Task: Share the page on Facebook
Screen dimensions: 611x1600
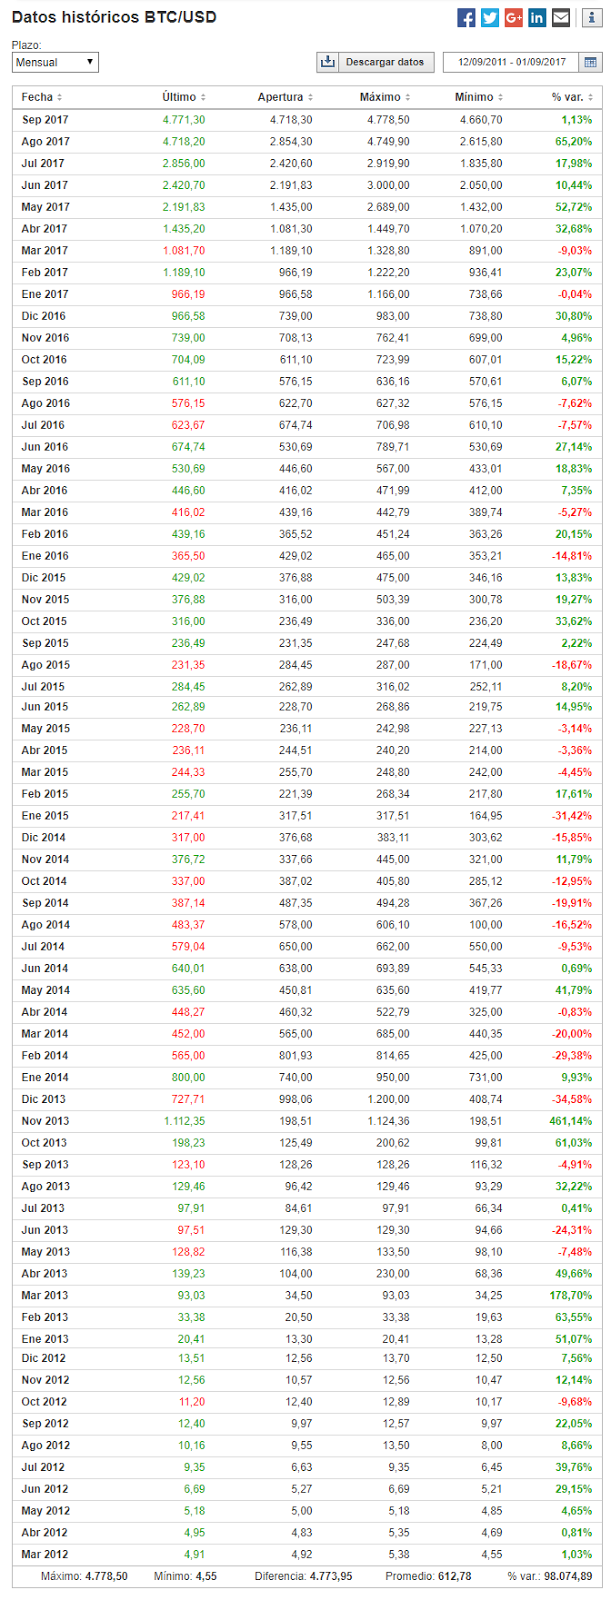Action: point(467,17)
